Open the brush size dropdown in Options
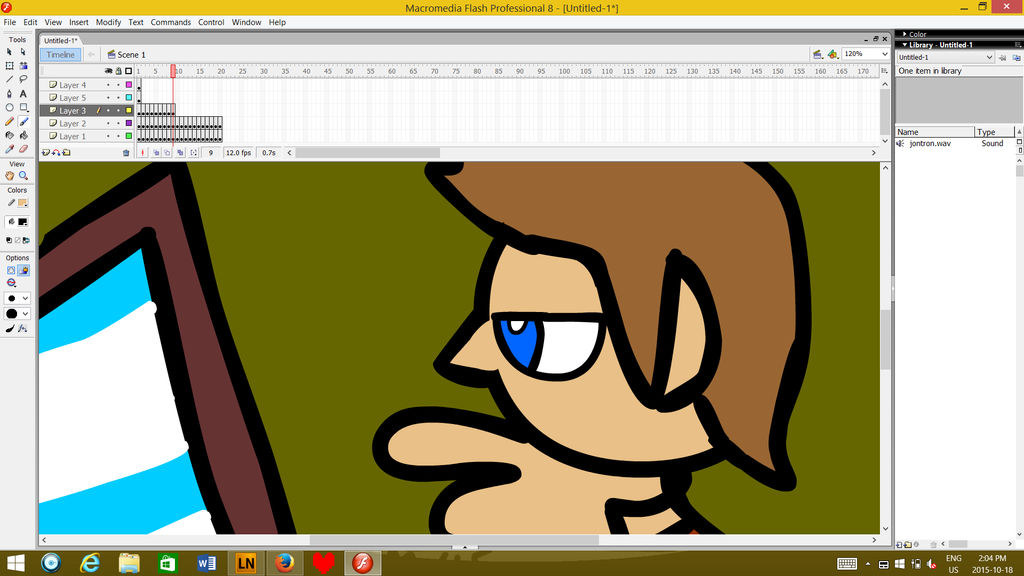This screenshot has width=1024, height=576. pyautogui.click(x=26, y=297)
